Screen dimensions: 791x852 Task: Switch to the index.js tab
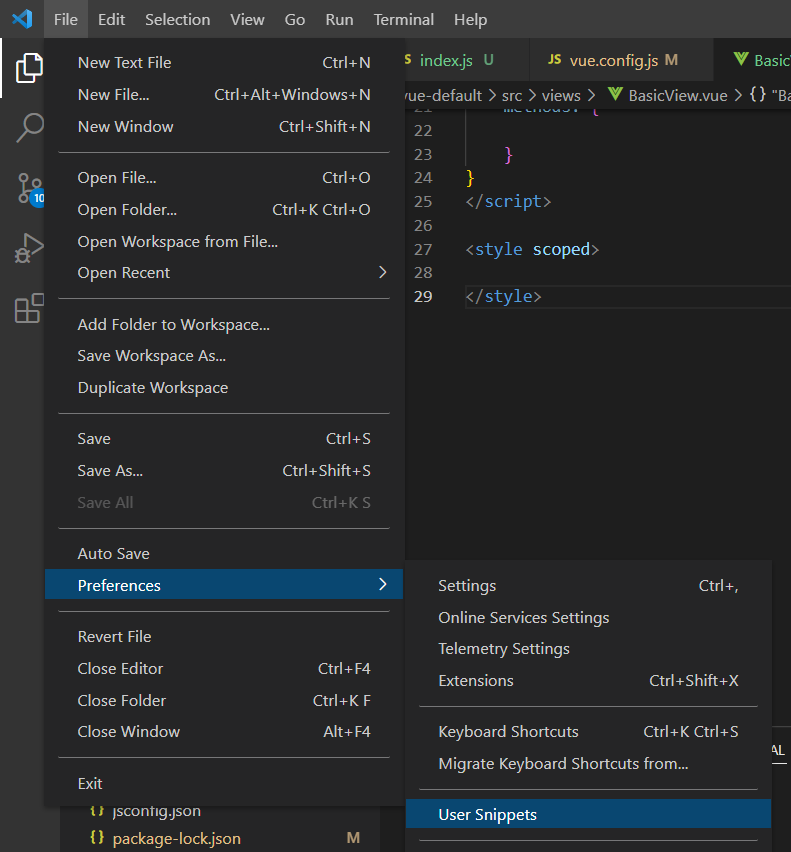[x=466, y=60]
